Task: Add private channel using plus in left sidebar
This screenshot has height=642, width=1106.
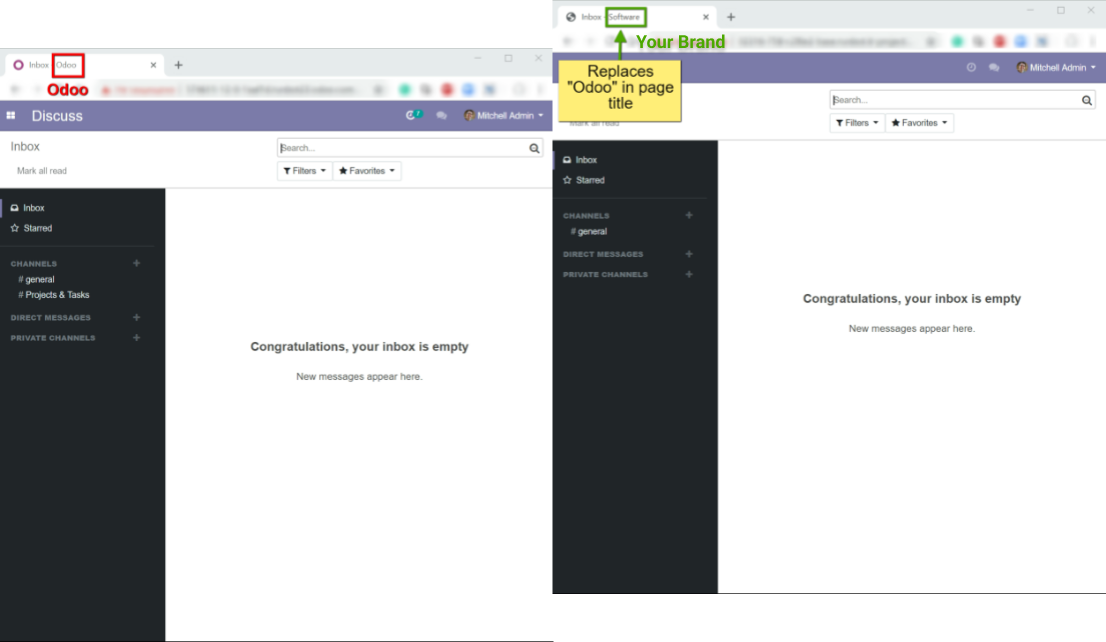Action: (x=137, y=338)
